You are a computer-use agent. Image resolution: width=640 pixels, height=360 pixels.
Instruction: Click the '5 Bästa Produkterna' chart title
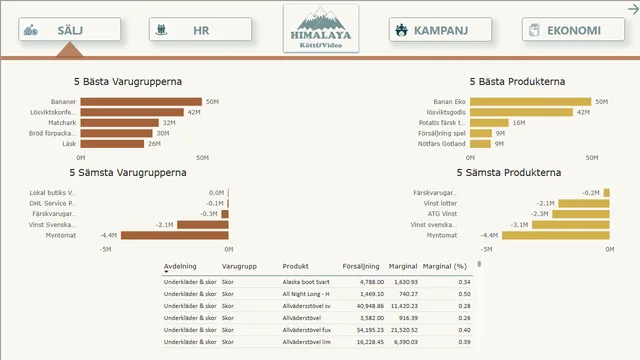pos(517,82)
